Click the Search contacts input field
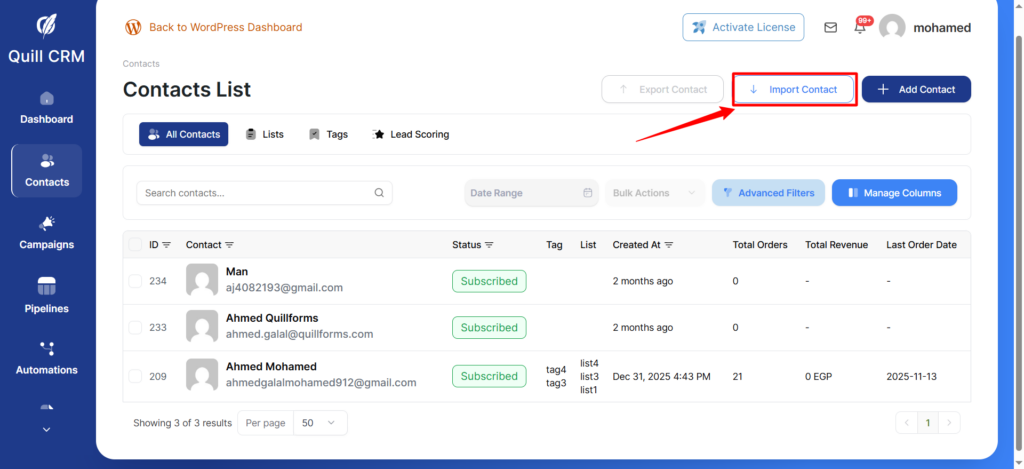The image size is (1024, 469). (x=255, y=193)
